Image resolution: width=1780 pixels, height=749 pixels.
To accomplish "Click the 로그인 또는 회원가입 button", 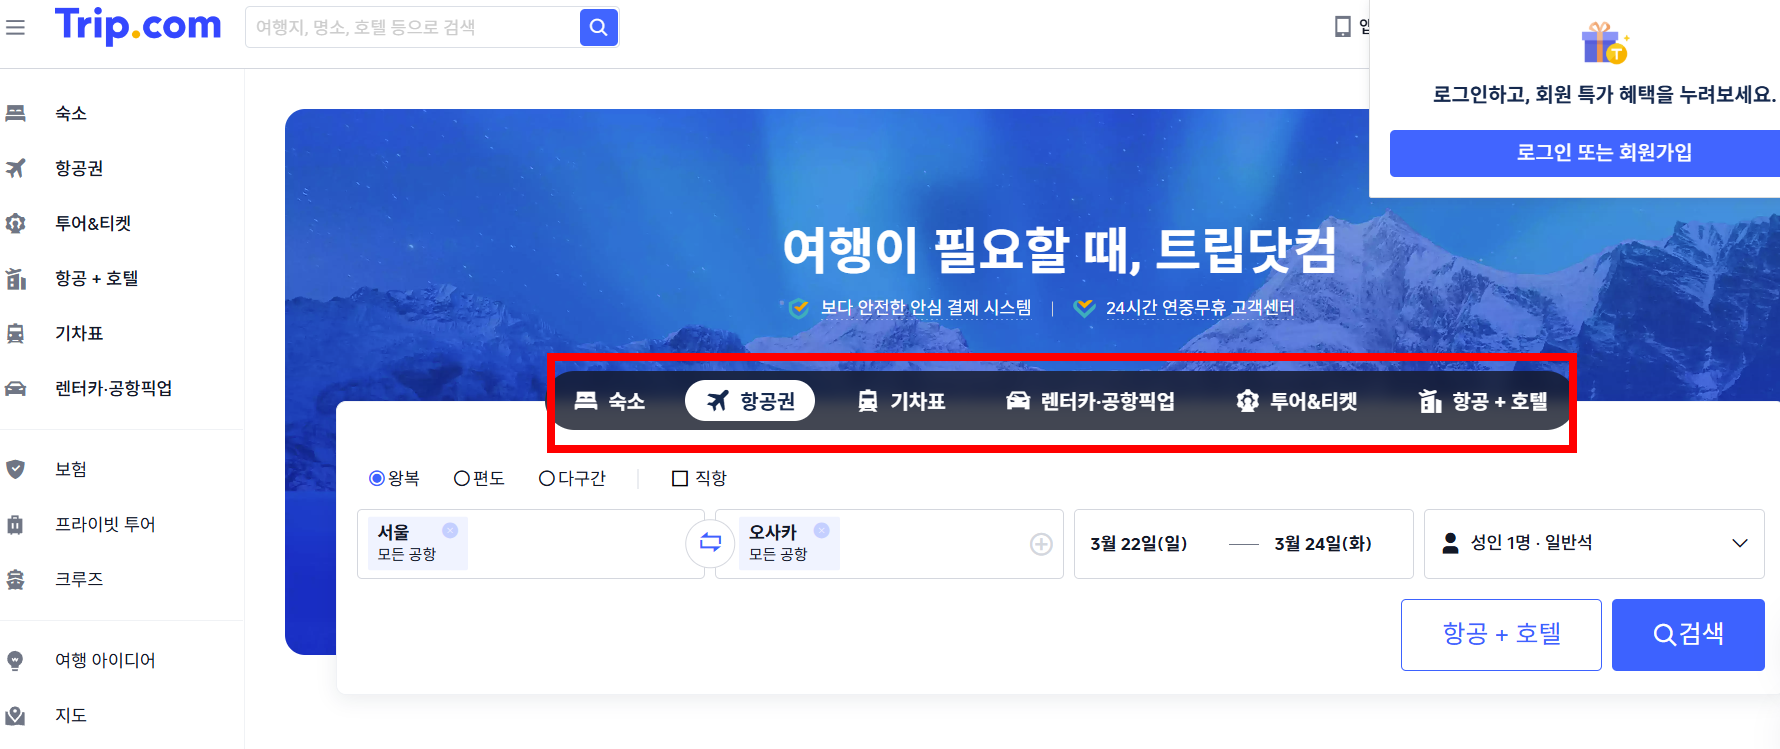I will coord(1585,153).
